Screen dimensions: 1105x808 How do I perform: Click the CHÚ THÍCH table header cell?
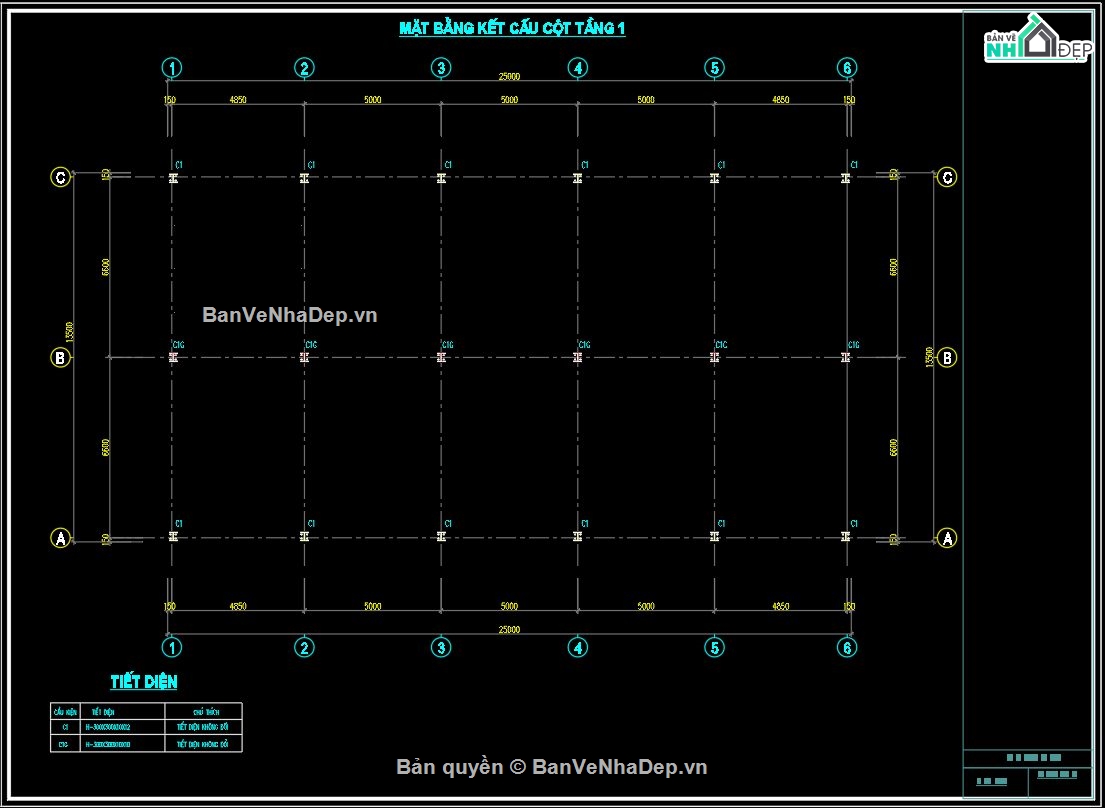(203, 711)
